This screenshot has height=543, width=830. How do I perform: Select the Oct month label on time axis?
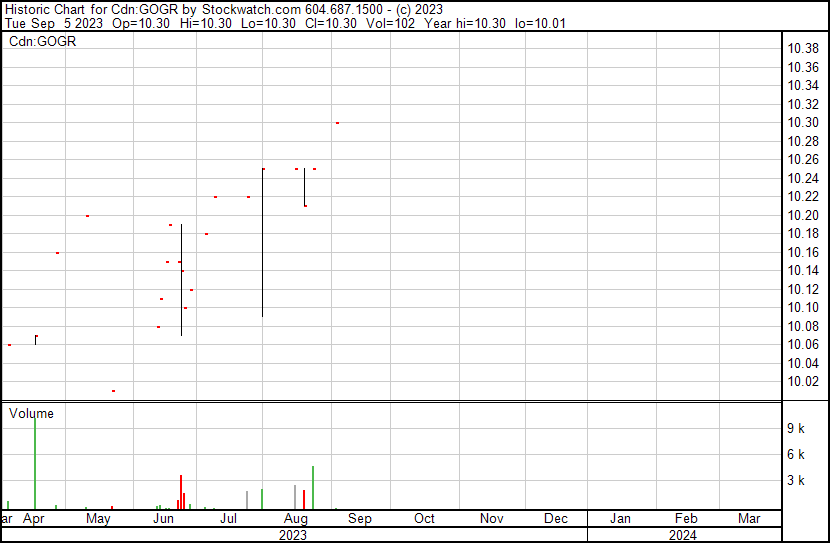pyautogui.click(x=424, y=519)
